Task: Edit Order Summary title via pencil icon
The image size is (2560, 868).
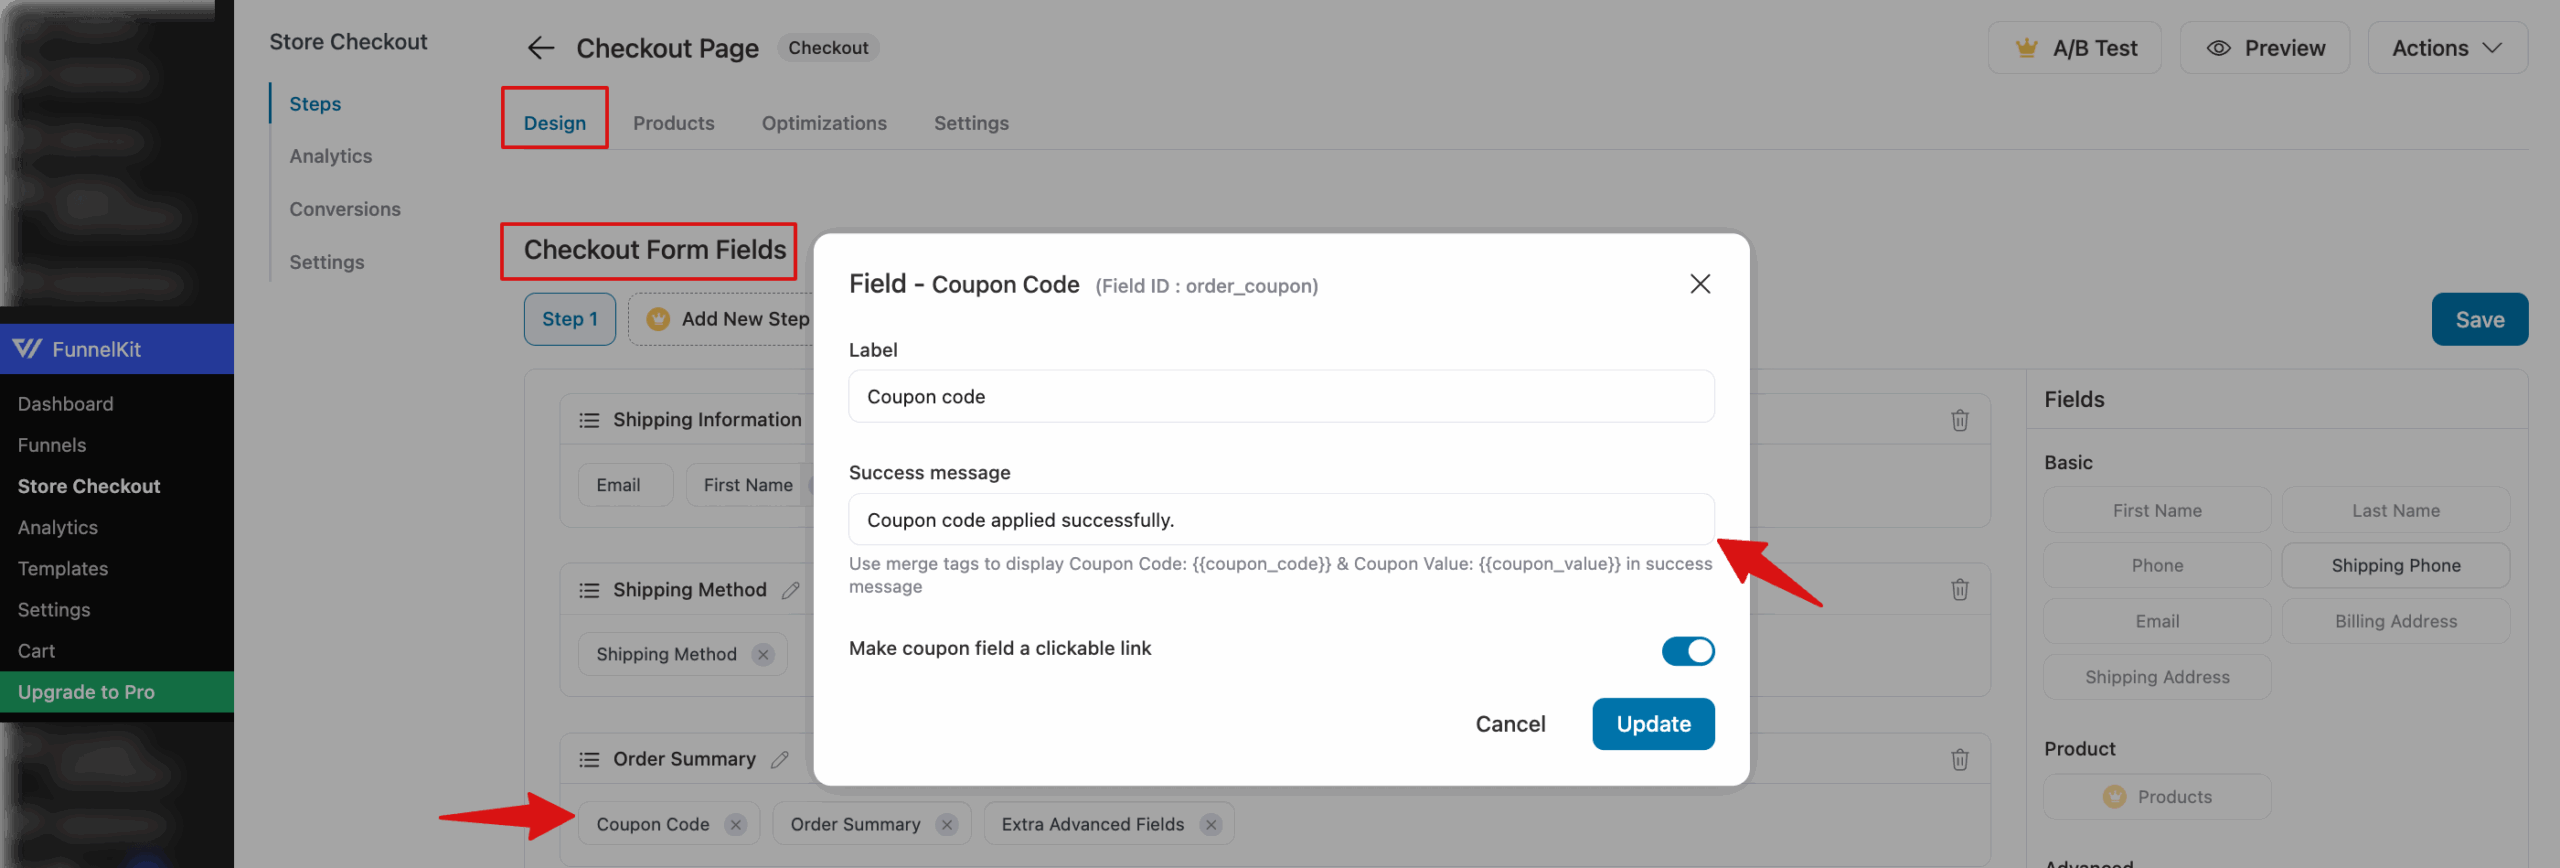Action: 779,759
